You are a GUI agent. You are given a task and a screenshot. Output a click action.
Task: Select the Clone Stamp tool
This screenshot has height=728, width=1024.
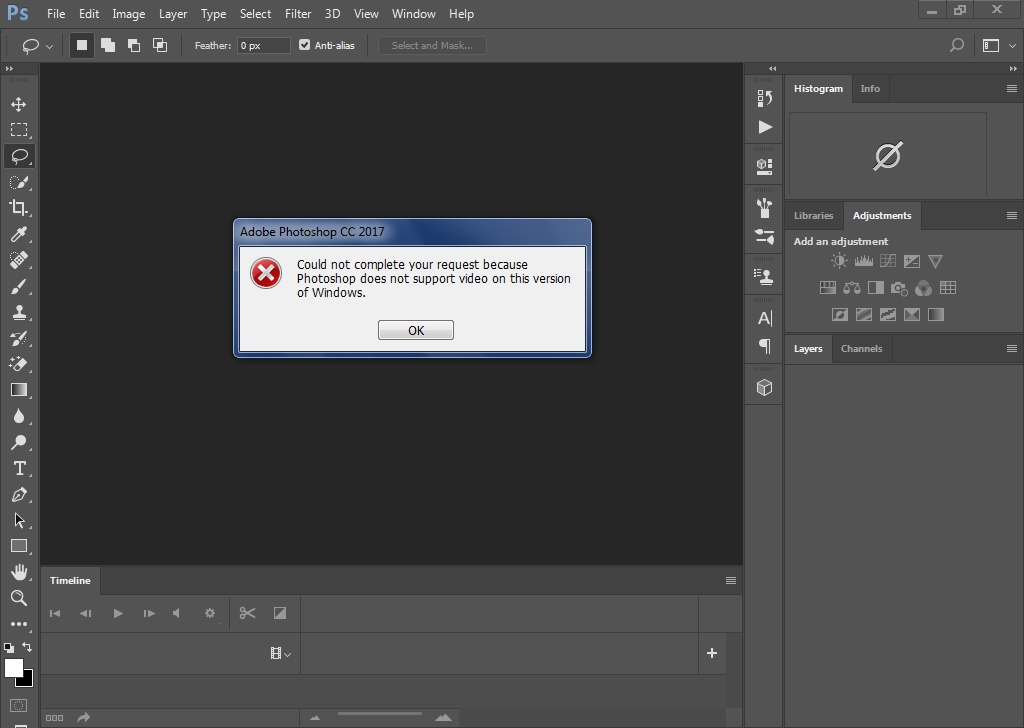point(18,312)
